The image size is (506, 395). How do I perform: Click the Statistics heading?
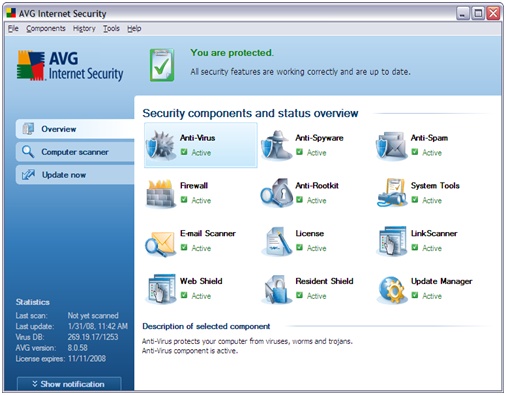pos(33,302)
